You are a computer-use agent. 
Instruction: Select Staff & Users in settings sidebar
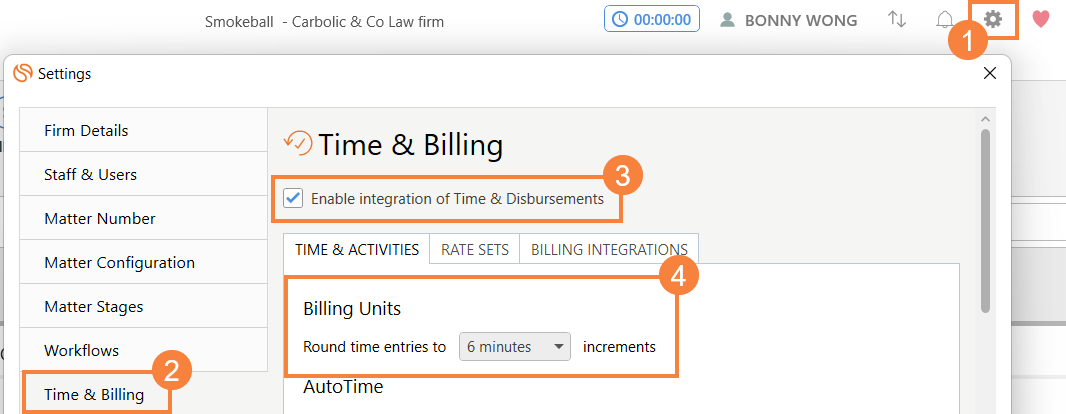click(x=143, y=174)
